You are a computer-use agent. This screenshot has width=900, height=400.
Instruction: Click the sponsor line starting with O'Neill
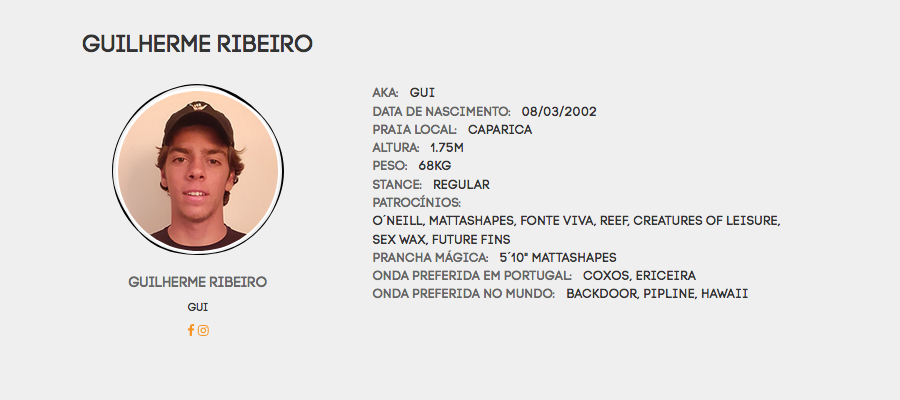click(x=576, y=221)
